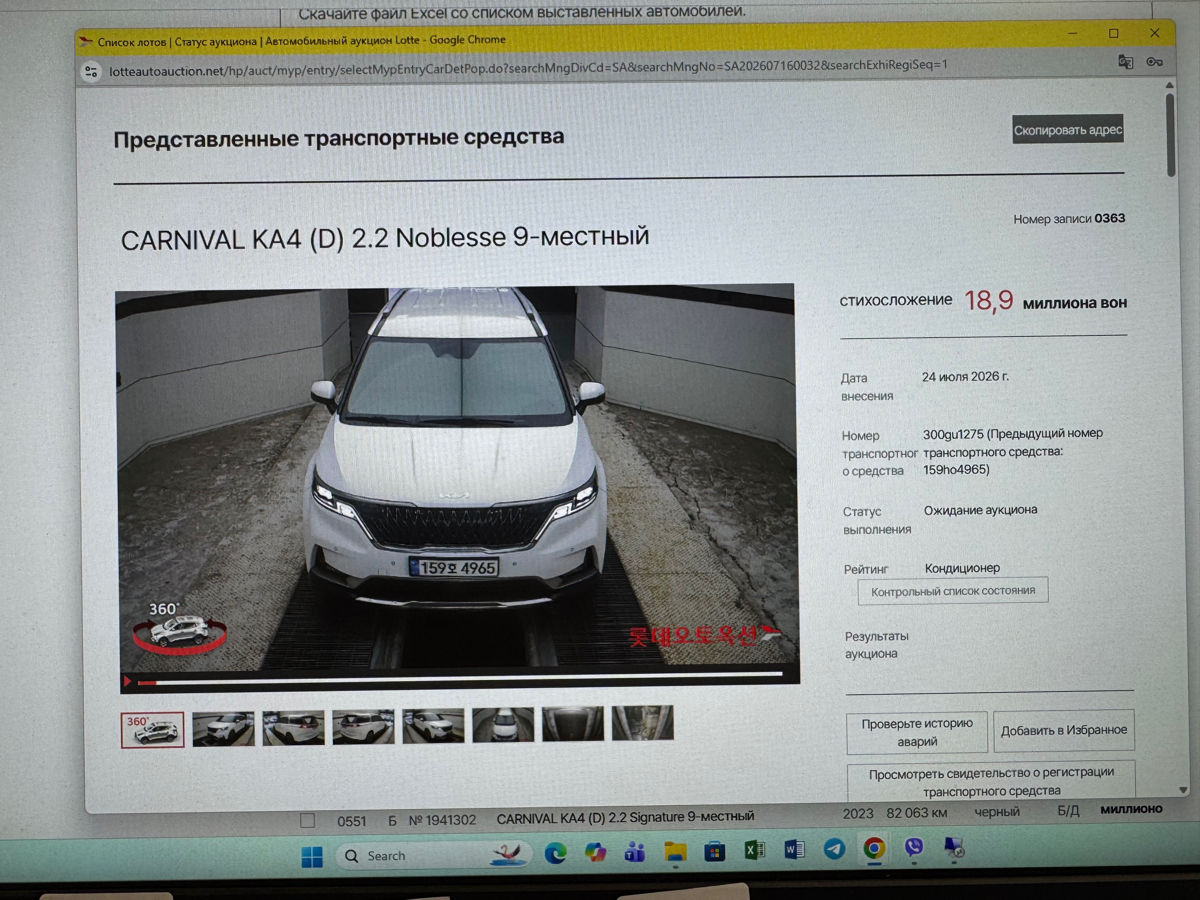
Task: Open Просмотреть свидетельство о регистрации button
Action: (x=990, y=781)
